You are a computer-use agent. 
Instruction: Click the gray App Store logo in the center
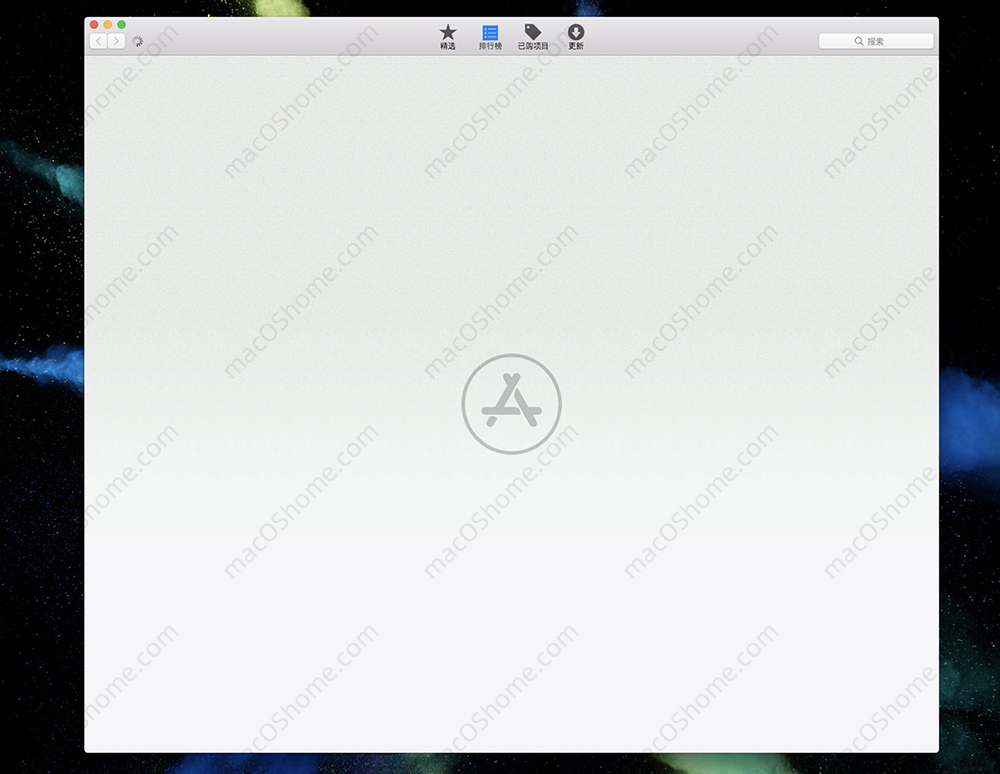511,404
